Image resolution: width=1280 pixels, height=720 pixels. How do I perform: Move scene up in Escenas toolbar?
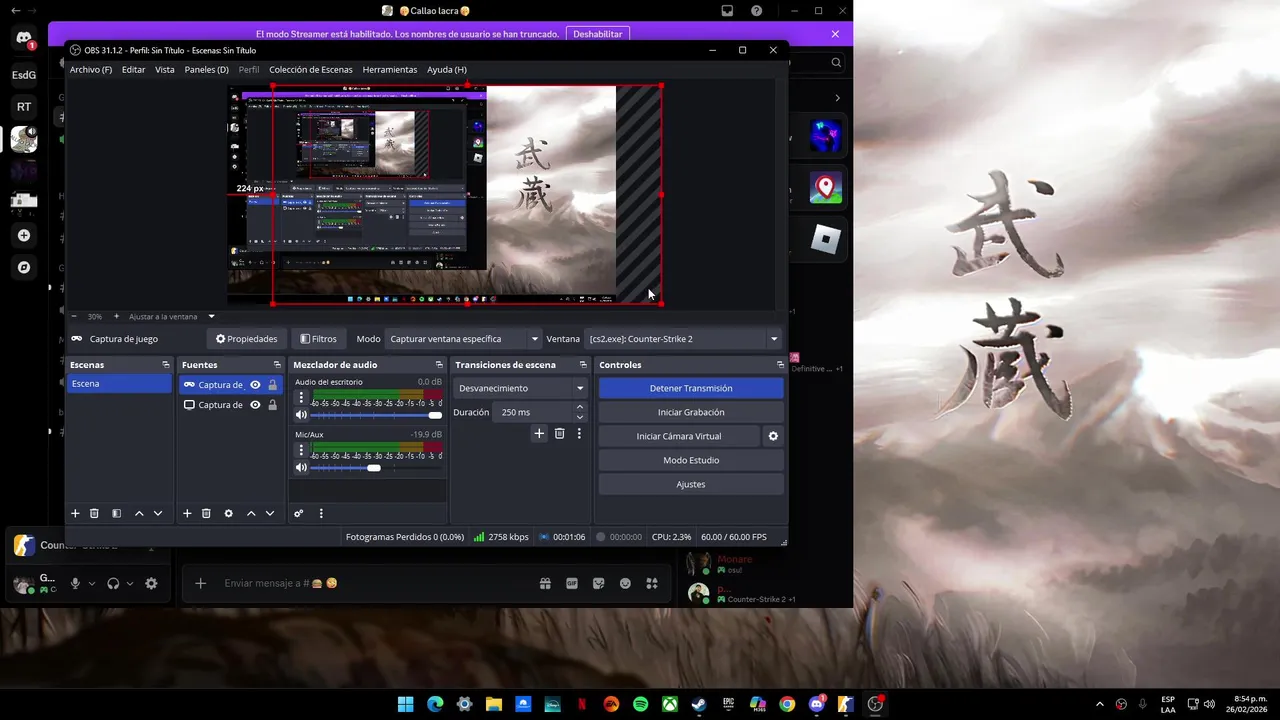[139, 513]
